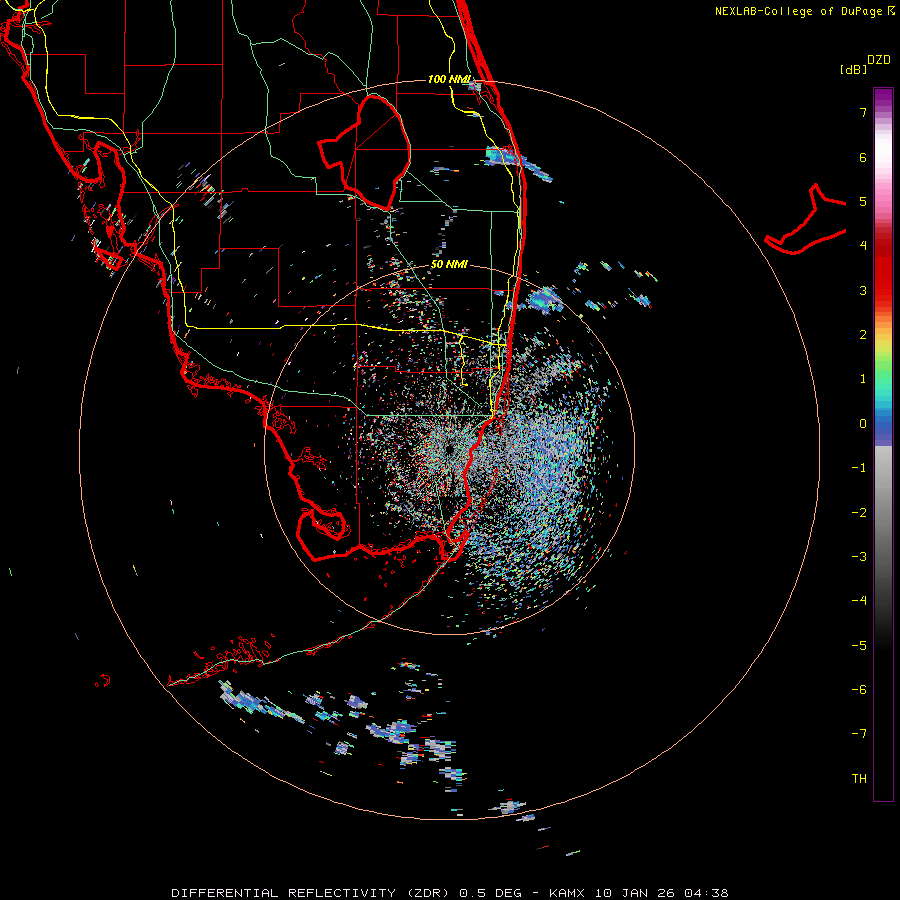Click the [dB] unit label

(853, 69)
